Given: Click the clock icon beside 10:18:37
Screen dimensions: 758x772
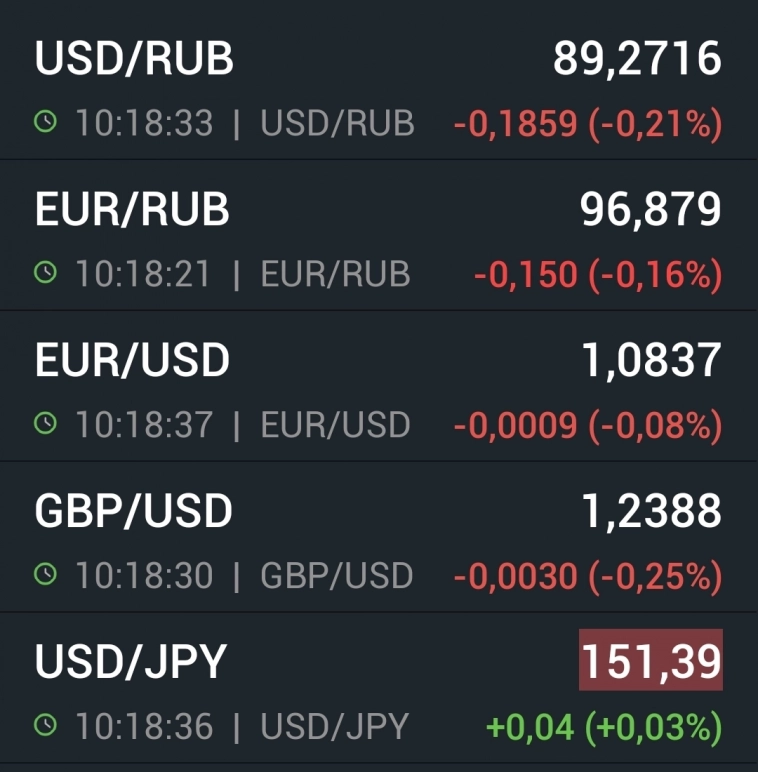Looking at the screenshot, I should point(46,424).
